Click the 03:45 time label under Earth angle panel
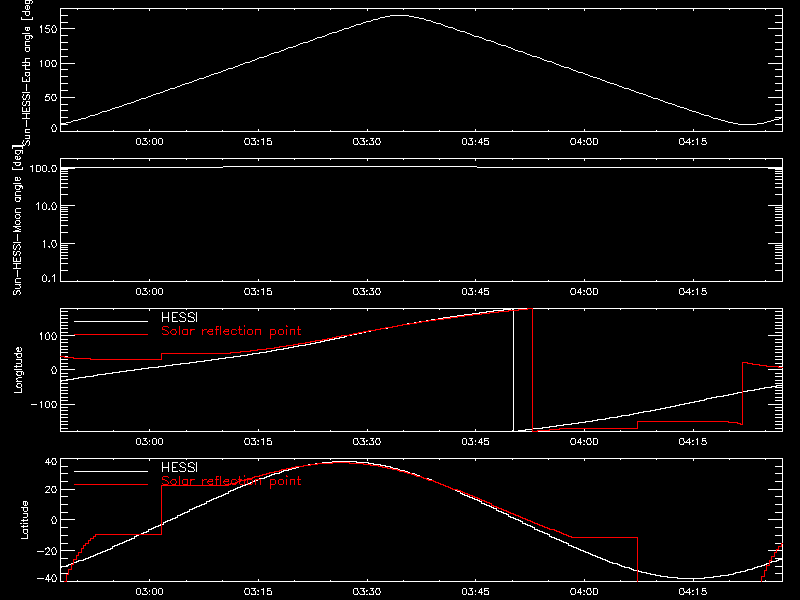The image size is (800, 600). click(475, 141)
